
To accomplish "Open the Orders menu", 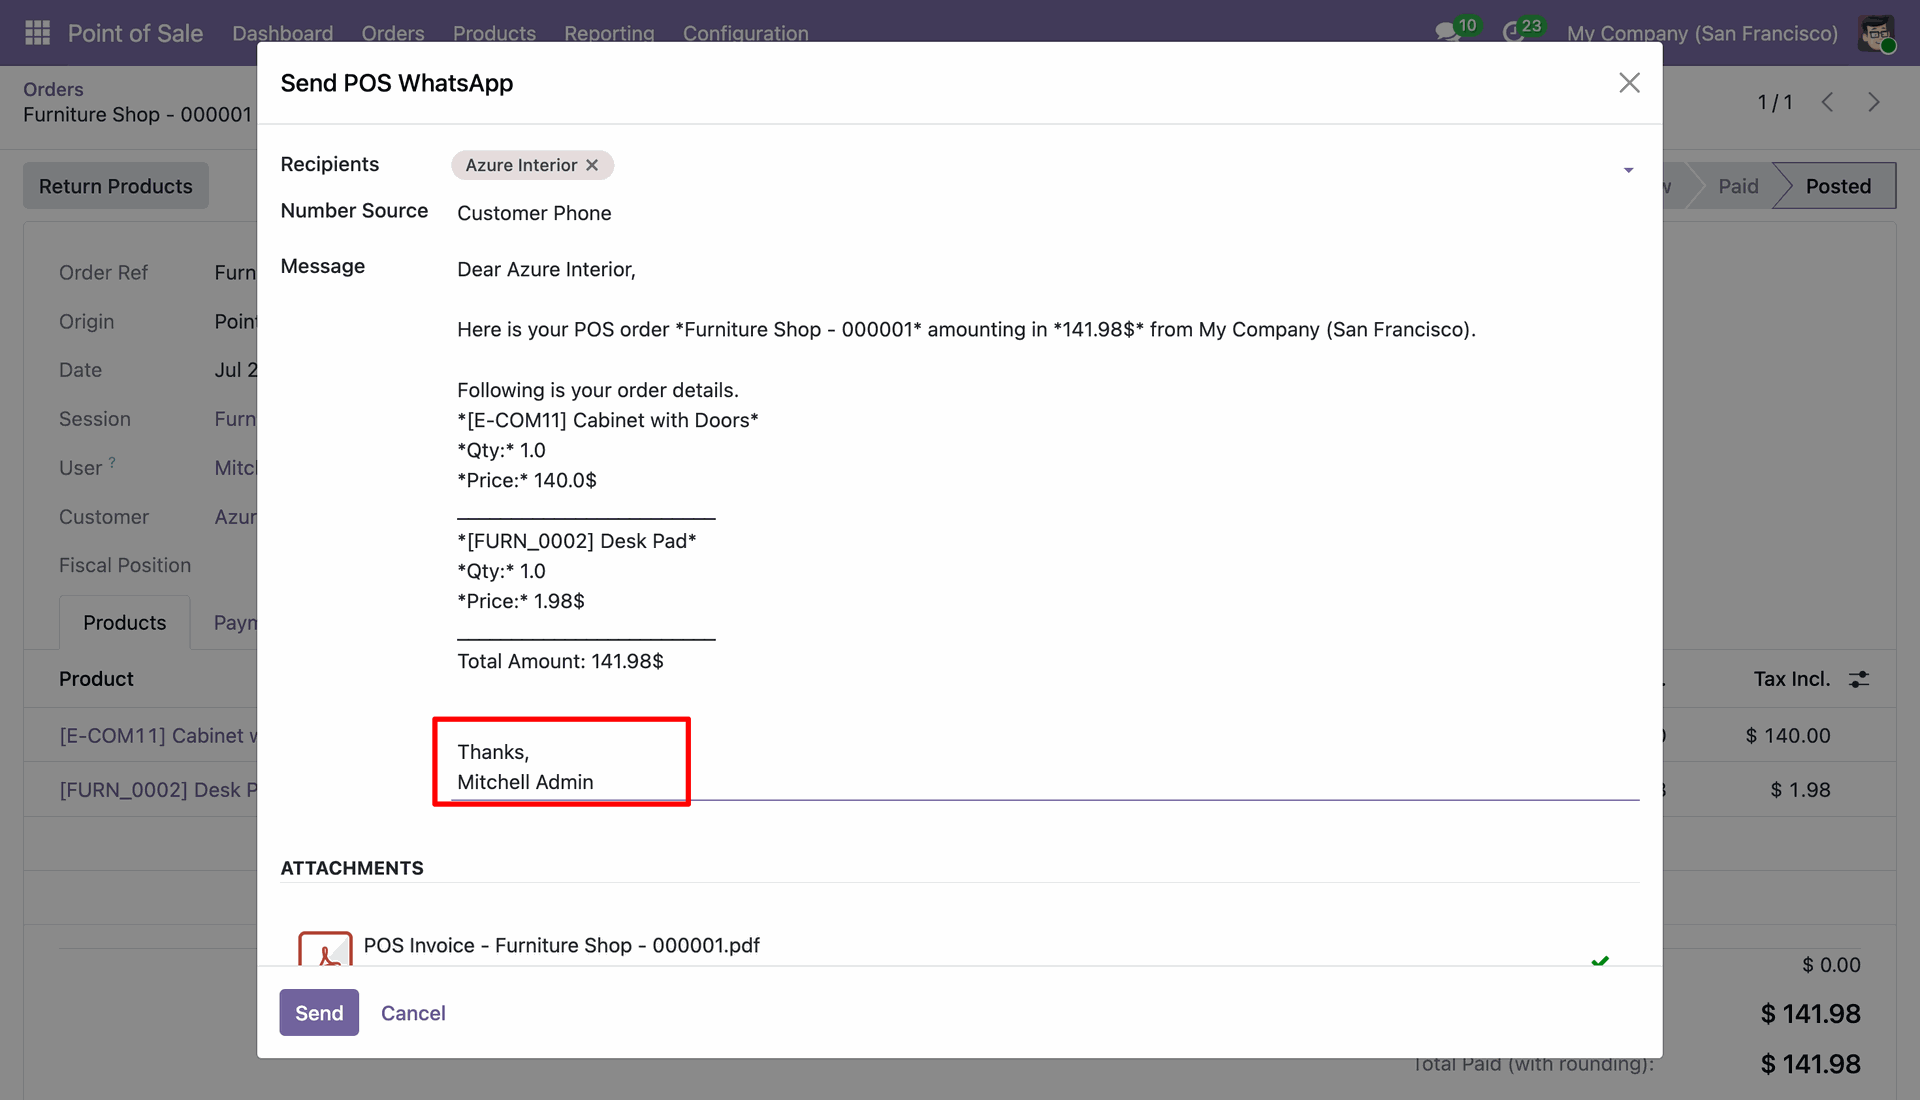I will [x=393, y=33].
